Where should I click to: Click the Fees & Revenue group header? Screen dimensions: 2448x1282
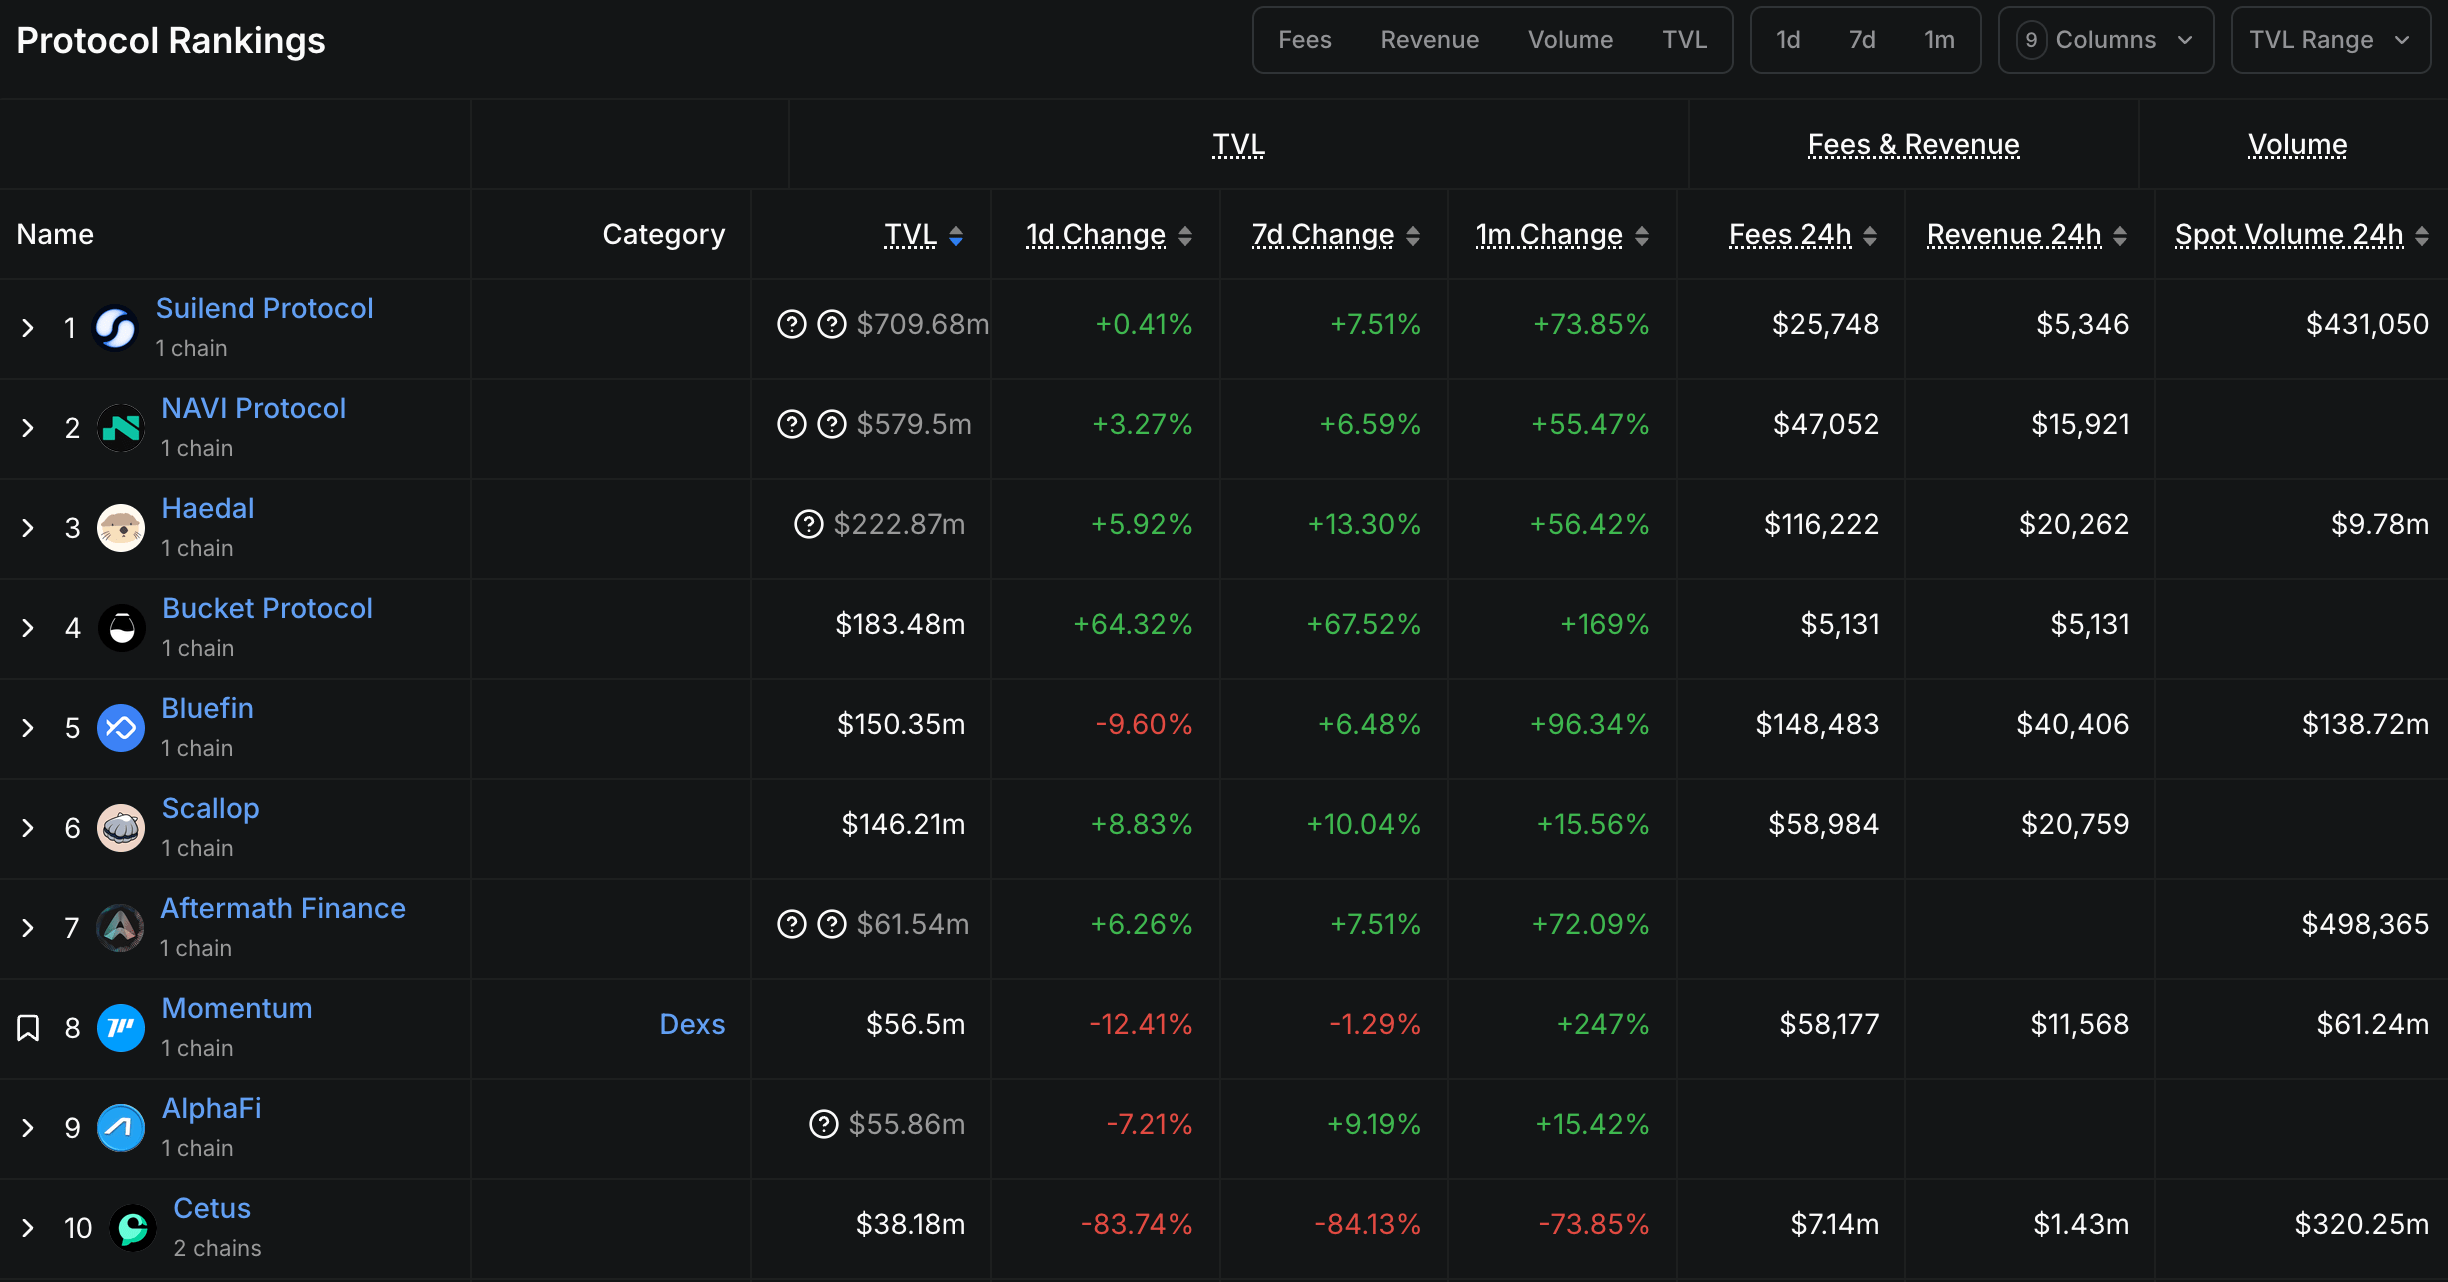pyautogui.click(x=1913, y=145)
